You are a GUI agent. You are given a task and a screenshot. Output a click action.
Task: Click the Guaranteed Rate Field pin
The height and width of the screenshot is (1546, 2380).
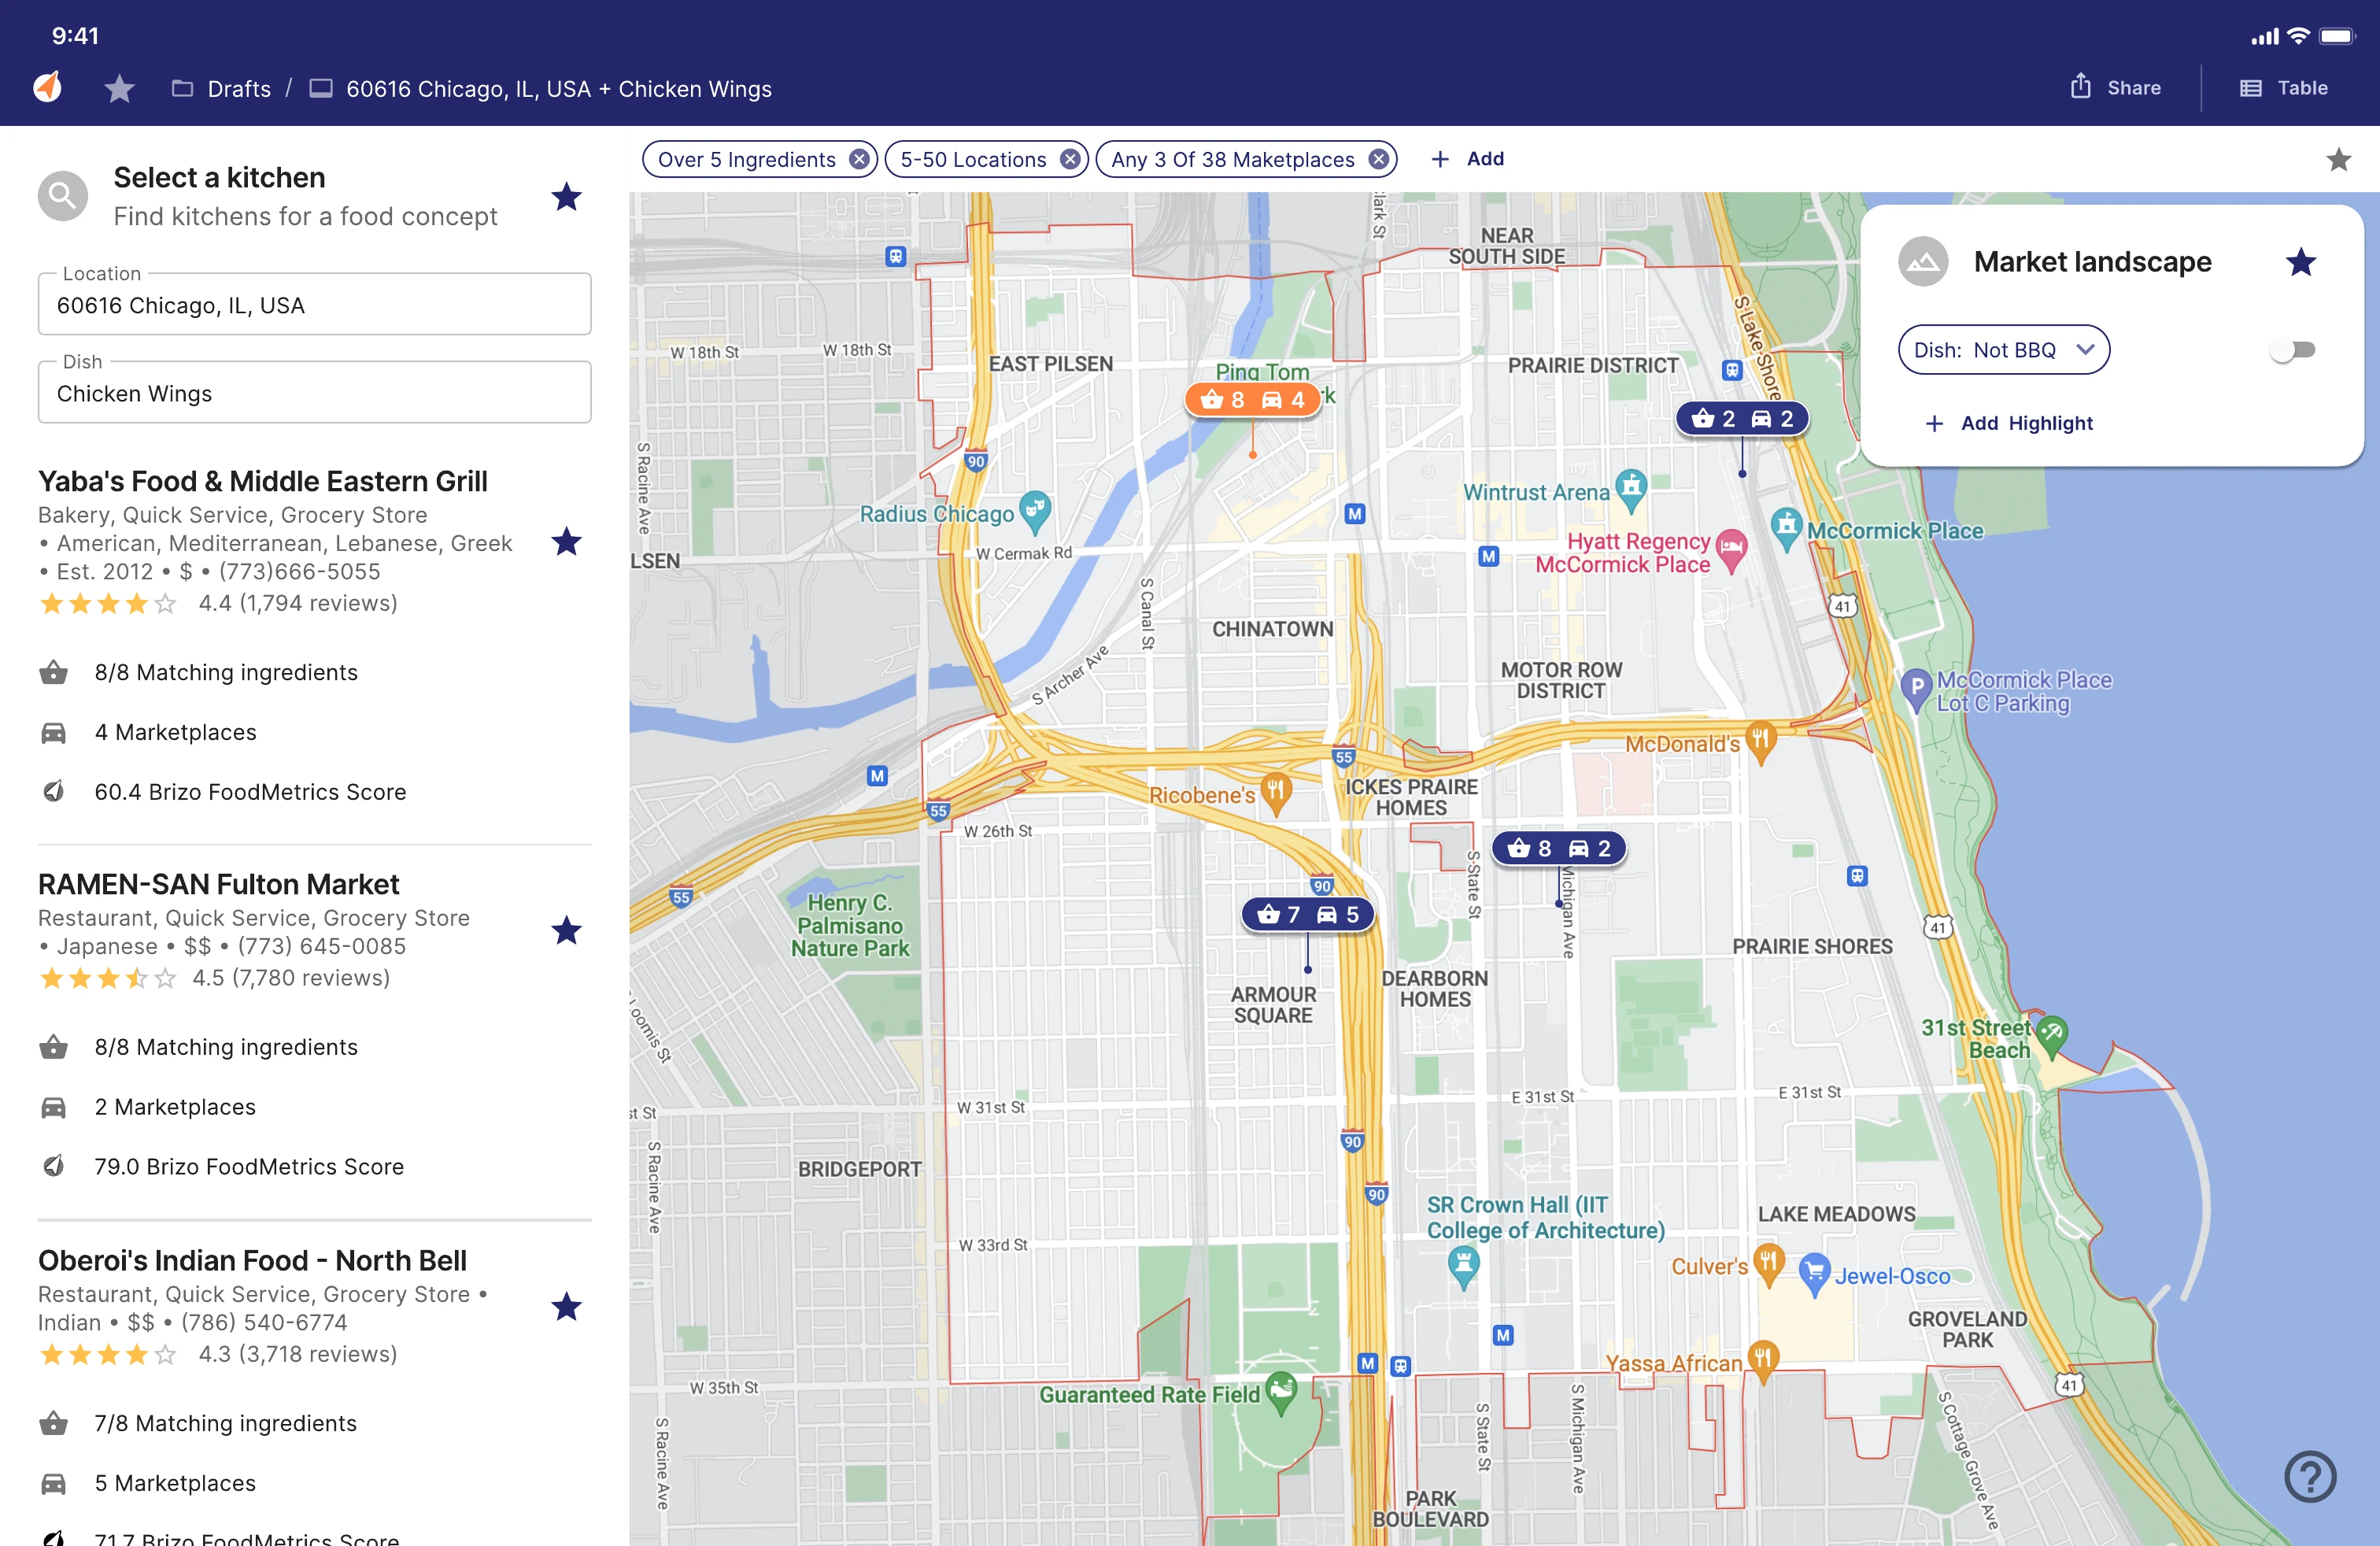1281,1392
